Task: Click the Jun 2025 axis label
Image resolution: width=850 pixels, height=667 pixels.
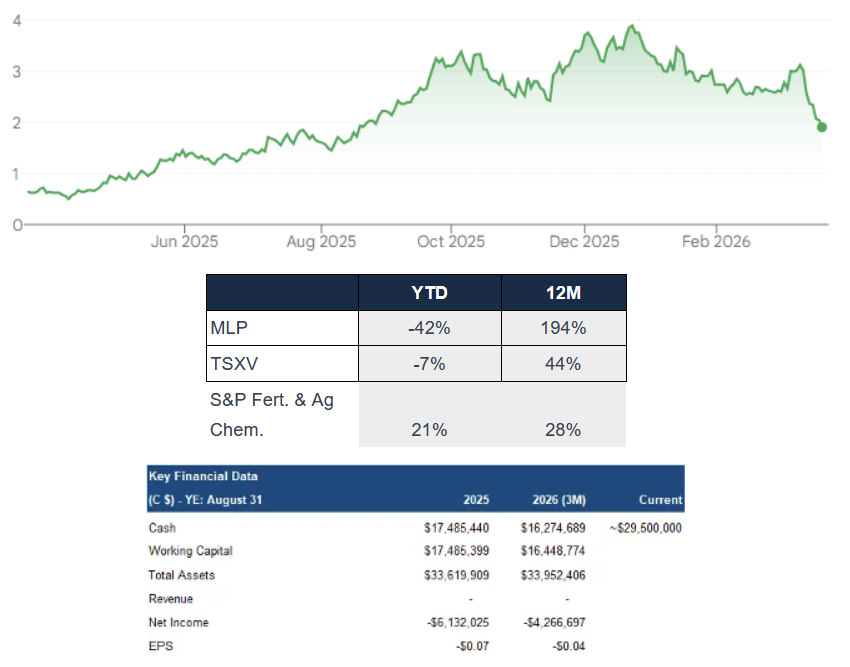Action: [x=184, y=241]
